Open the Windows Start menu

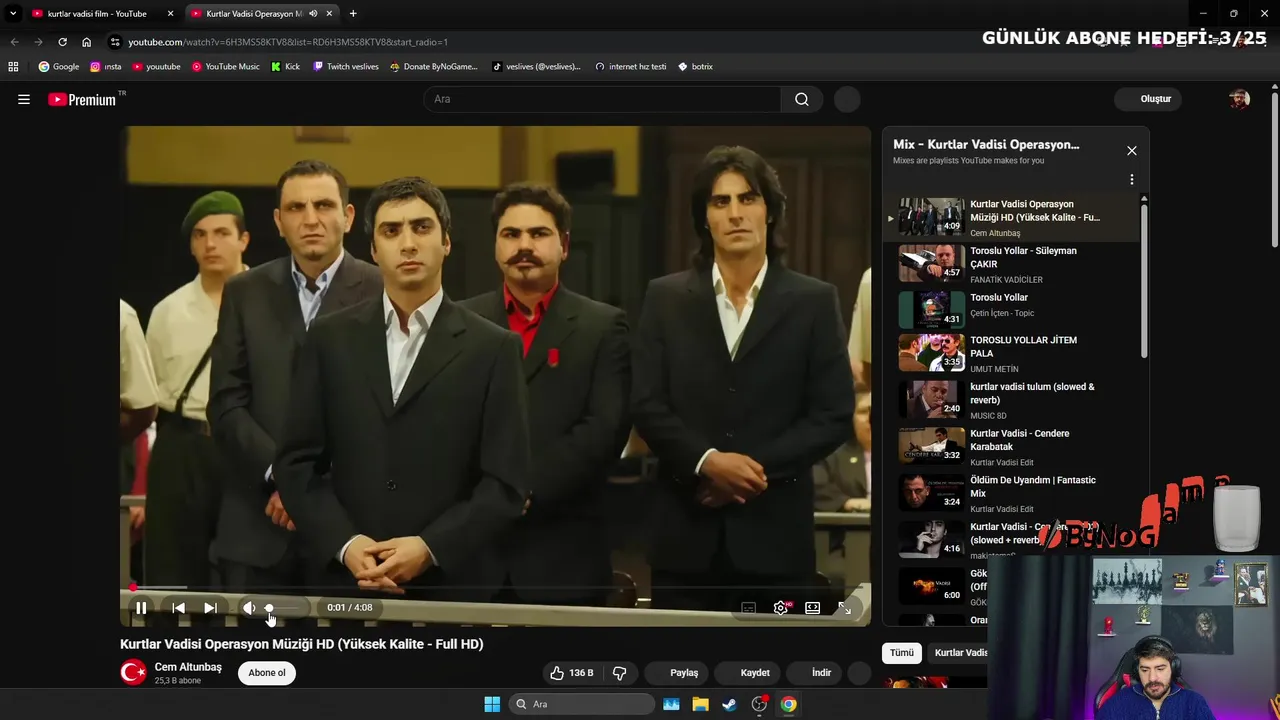(x=492, y=704)
